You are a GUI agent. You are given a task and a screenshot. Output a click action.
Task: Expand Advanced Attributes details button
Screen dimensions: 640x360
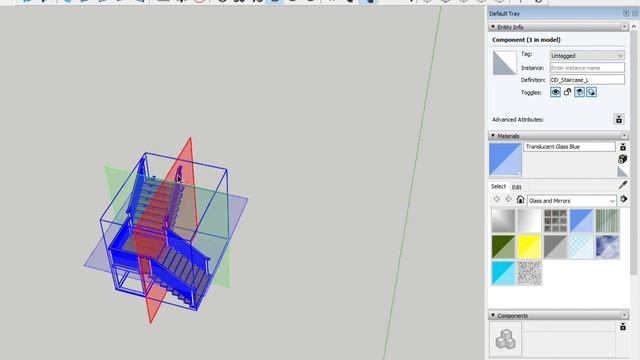click(x=619, y=119)
